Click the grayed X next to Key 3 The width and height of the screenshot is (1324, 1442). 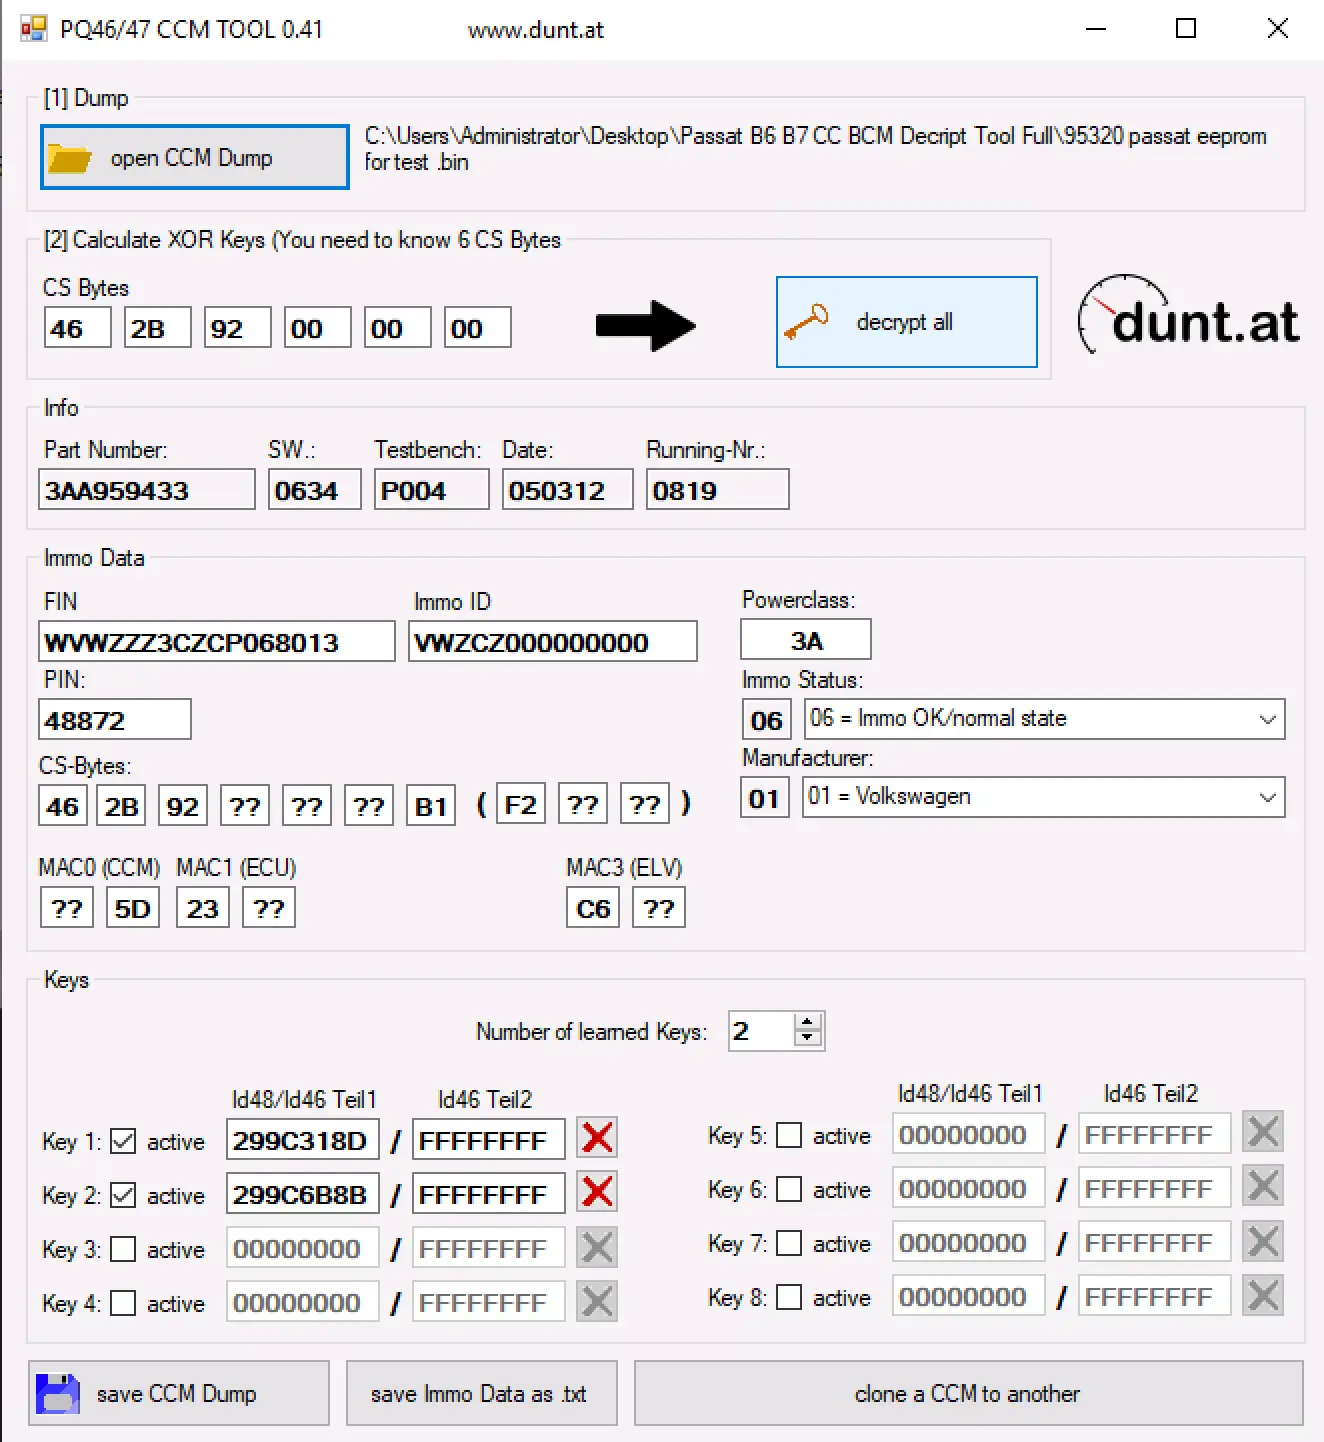point(596,1246)
